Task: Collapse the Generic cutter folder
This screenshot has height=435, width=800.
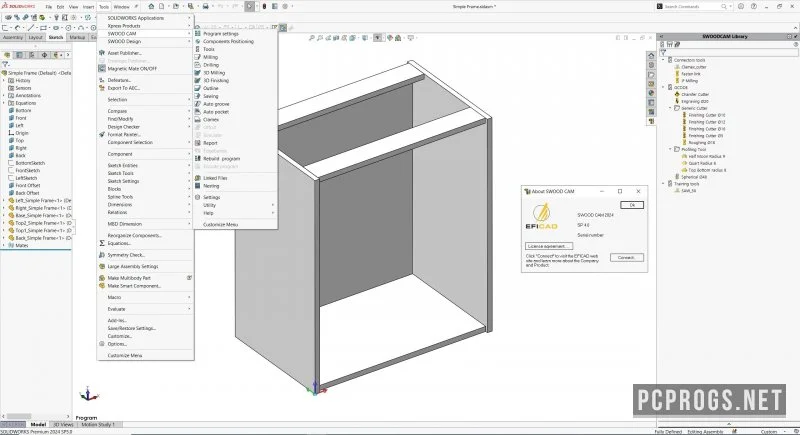Action: (670, 108)
